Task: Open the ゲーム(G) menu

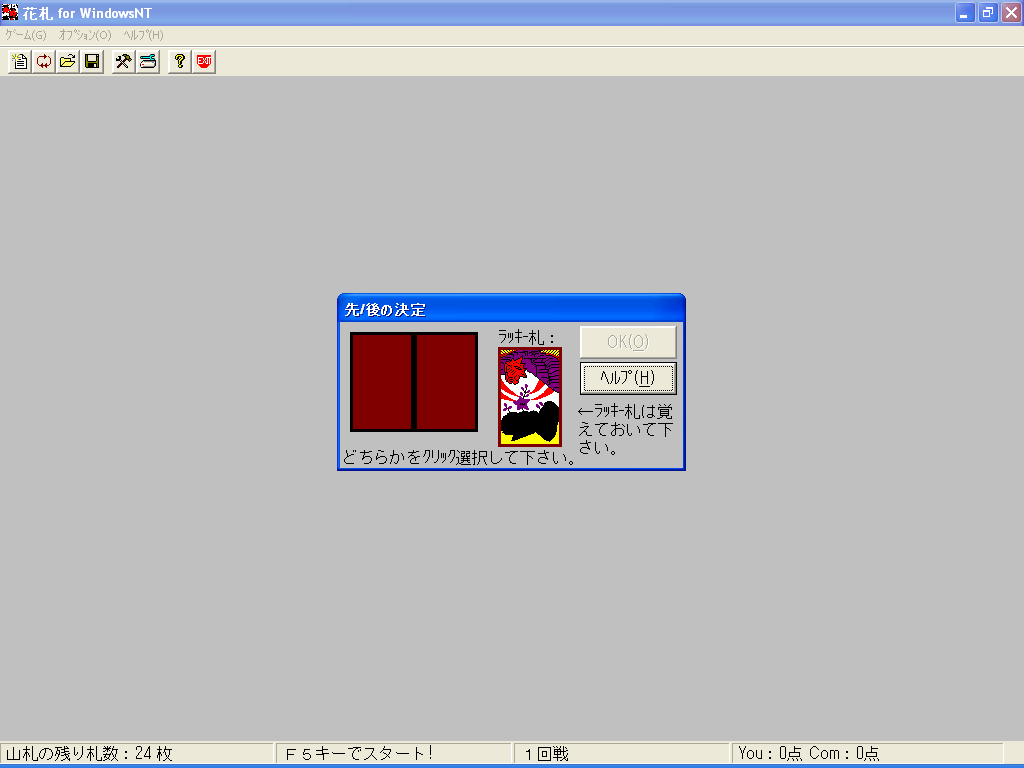Action: pyautogui.click(x=26, y=35)
